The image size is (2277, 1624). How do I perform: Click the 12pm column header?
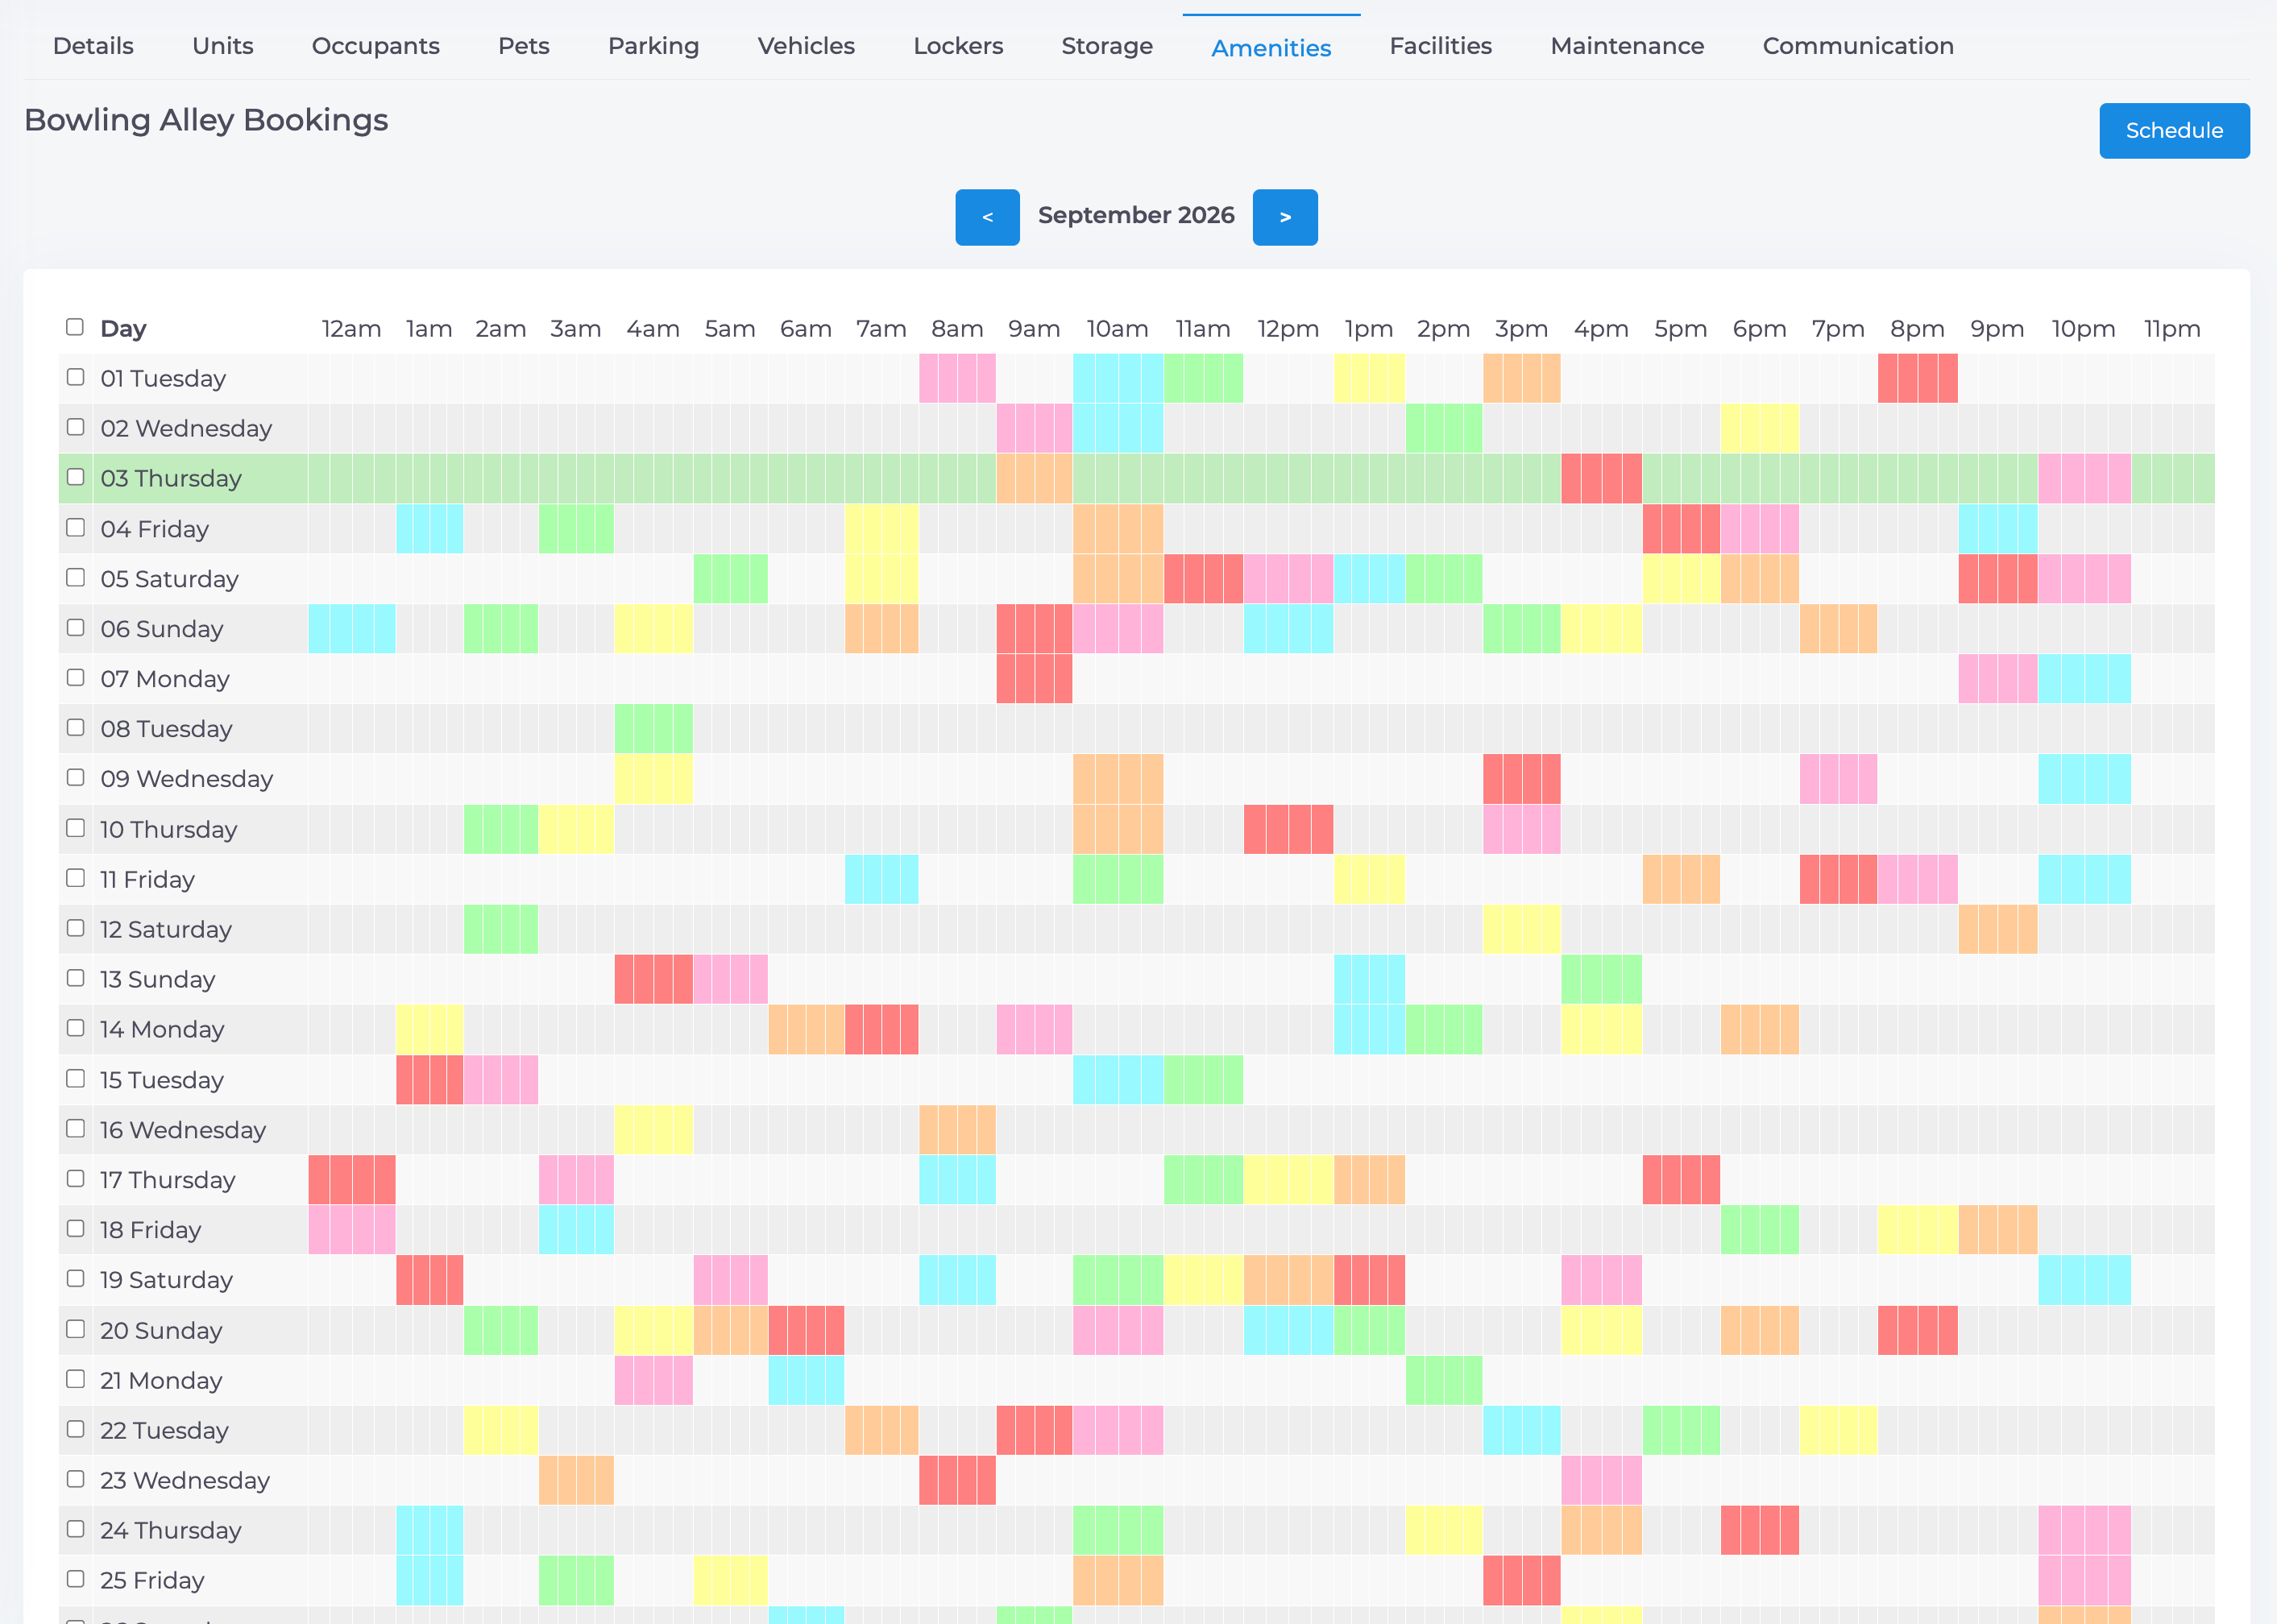pos(1288,329)
